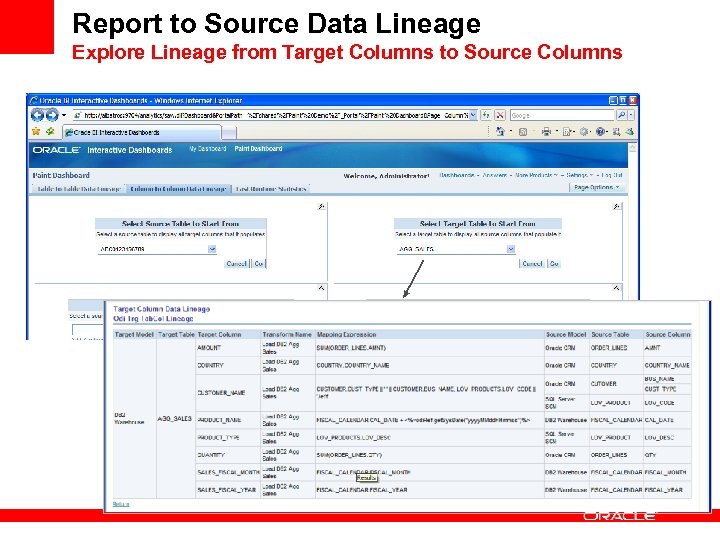This screenshot has width=720, height=540.
Task: Click the Return link below lineage table
Action: point(121,504)
